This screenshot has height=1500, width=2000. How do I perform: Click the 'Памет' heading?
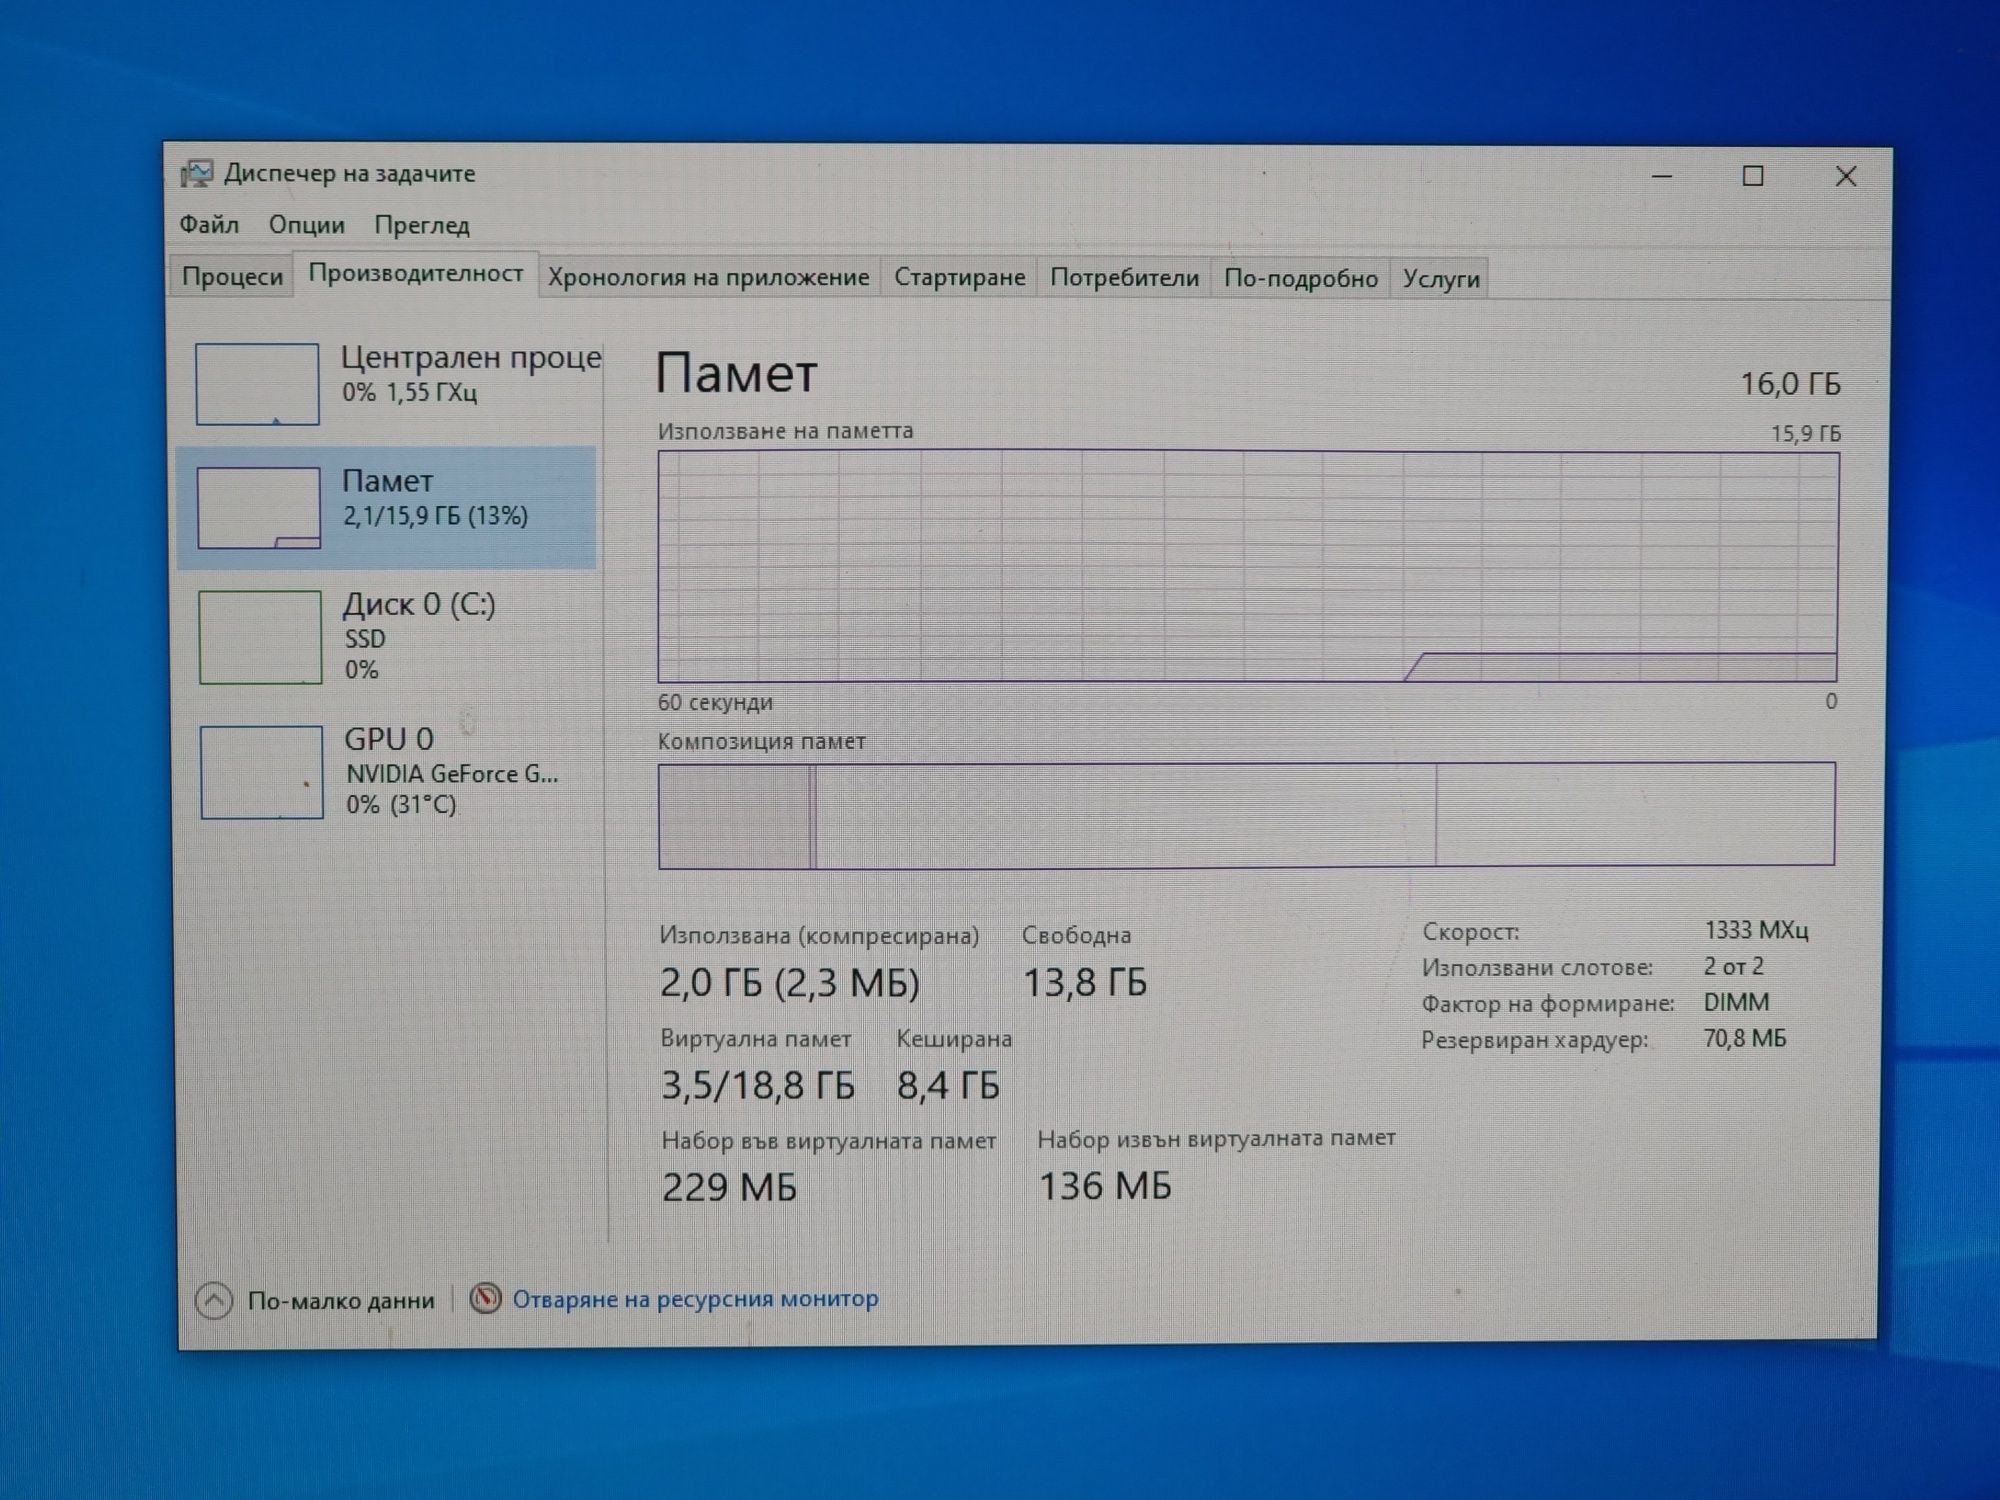pyautogui.click(x=737, y=374)
